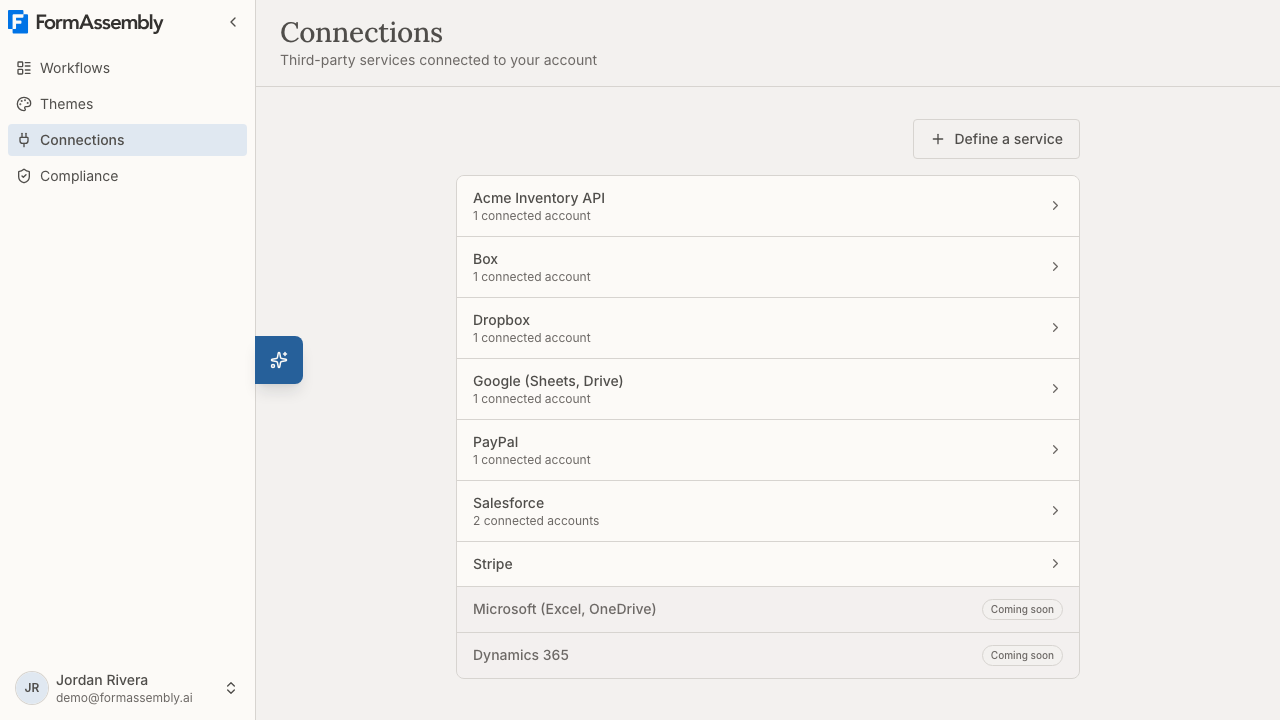1280x720 pixels.
Task: Click the demo@formassembly.ai email
Action: click(x=124, y=698)
